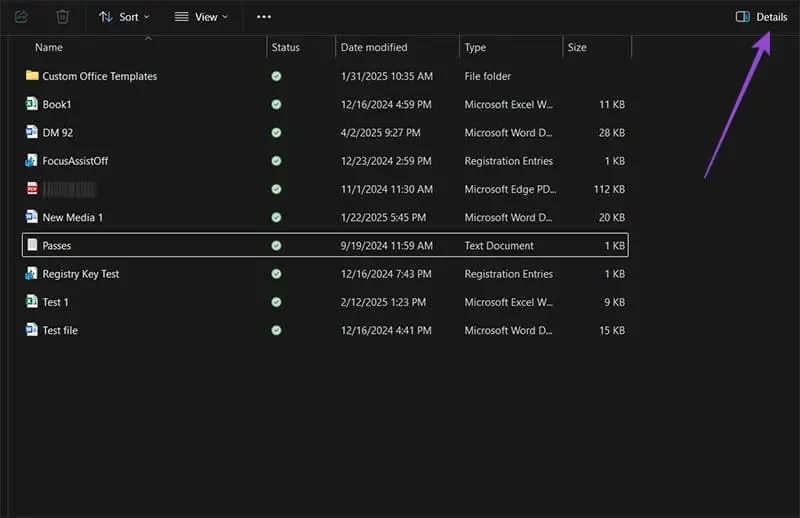Sort by the Size column header
Screen dimensions: 800x518
click(x=577, y=47)
